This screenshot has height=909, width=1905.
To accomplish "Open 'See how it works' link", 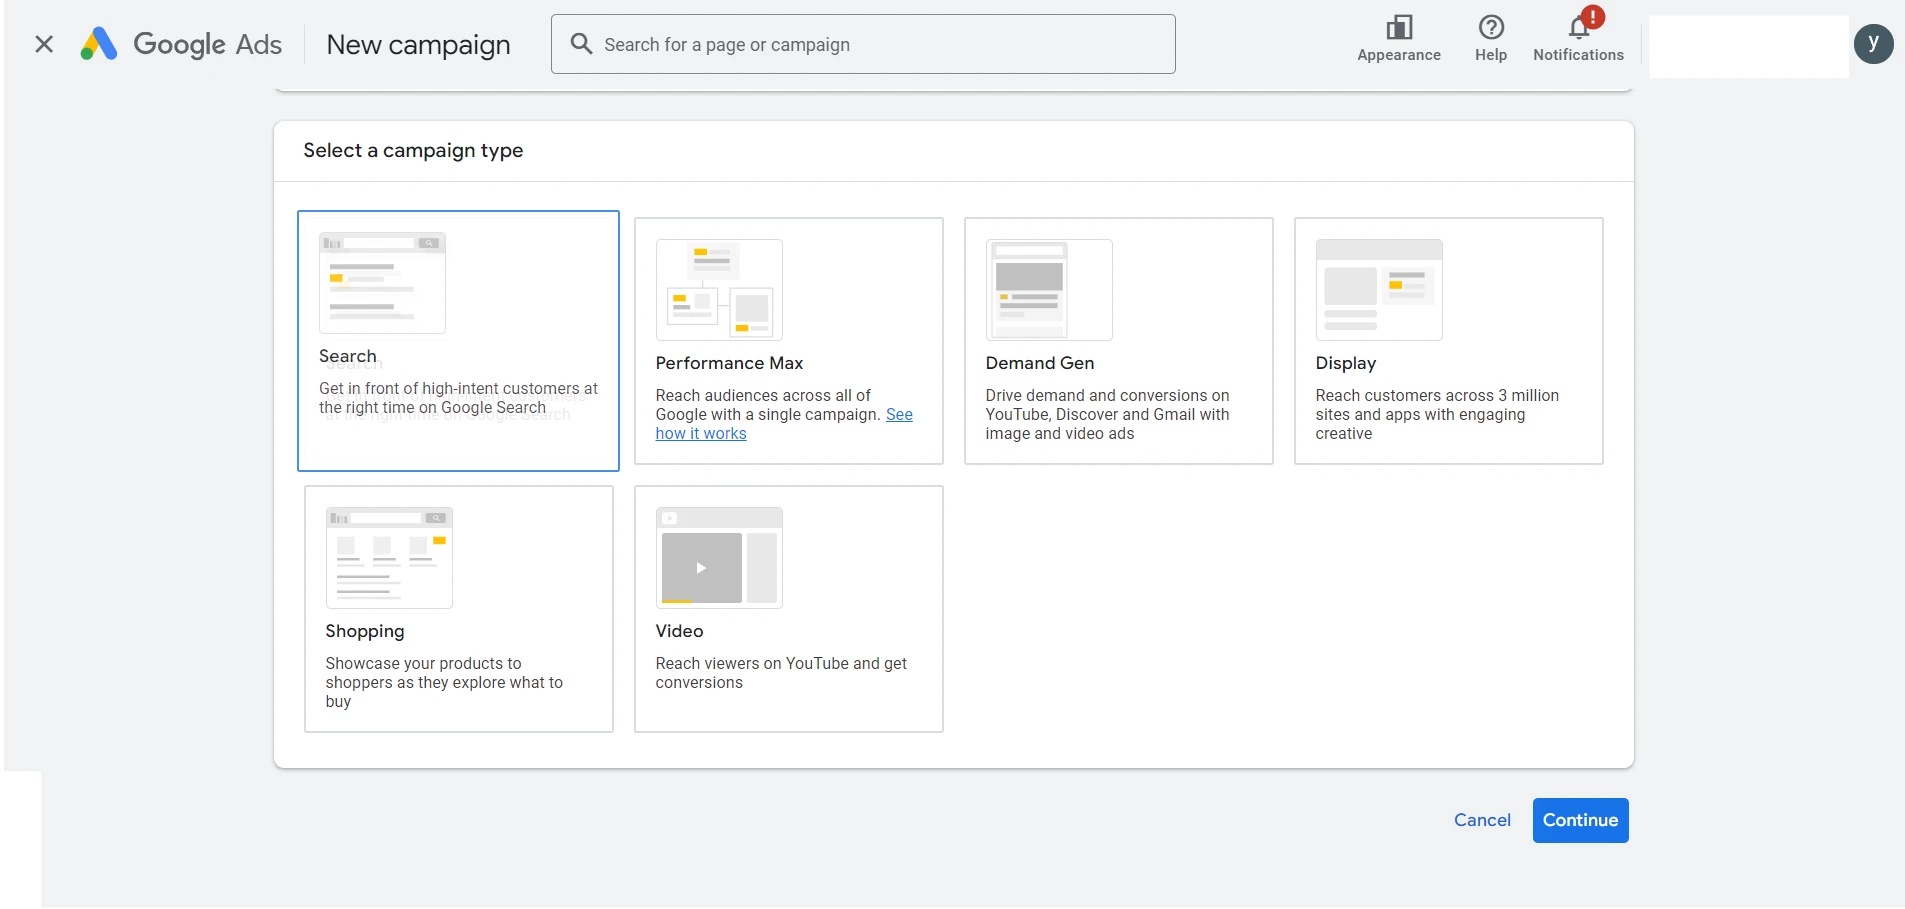I will (x=701, y=433).
